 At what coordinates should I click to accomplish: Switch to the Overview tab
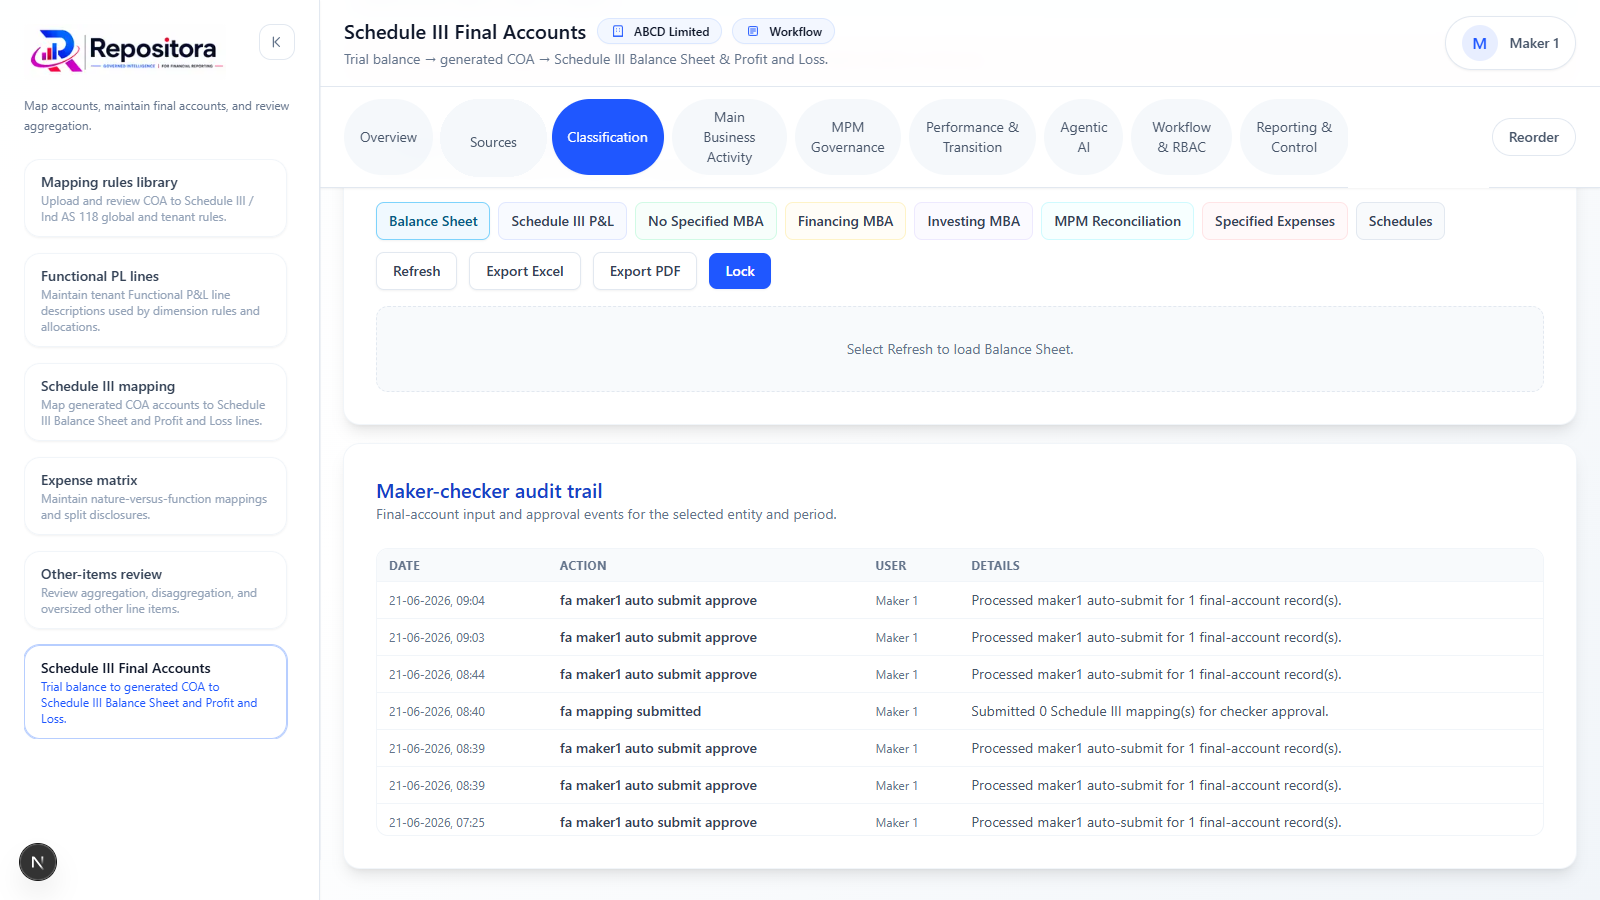pos(388,137)
